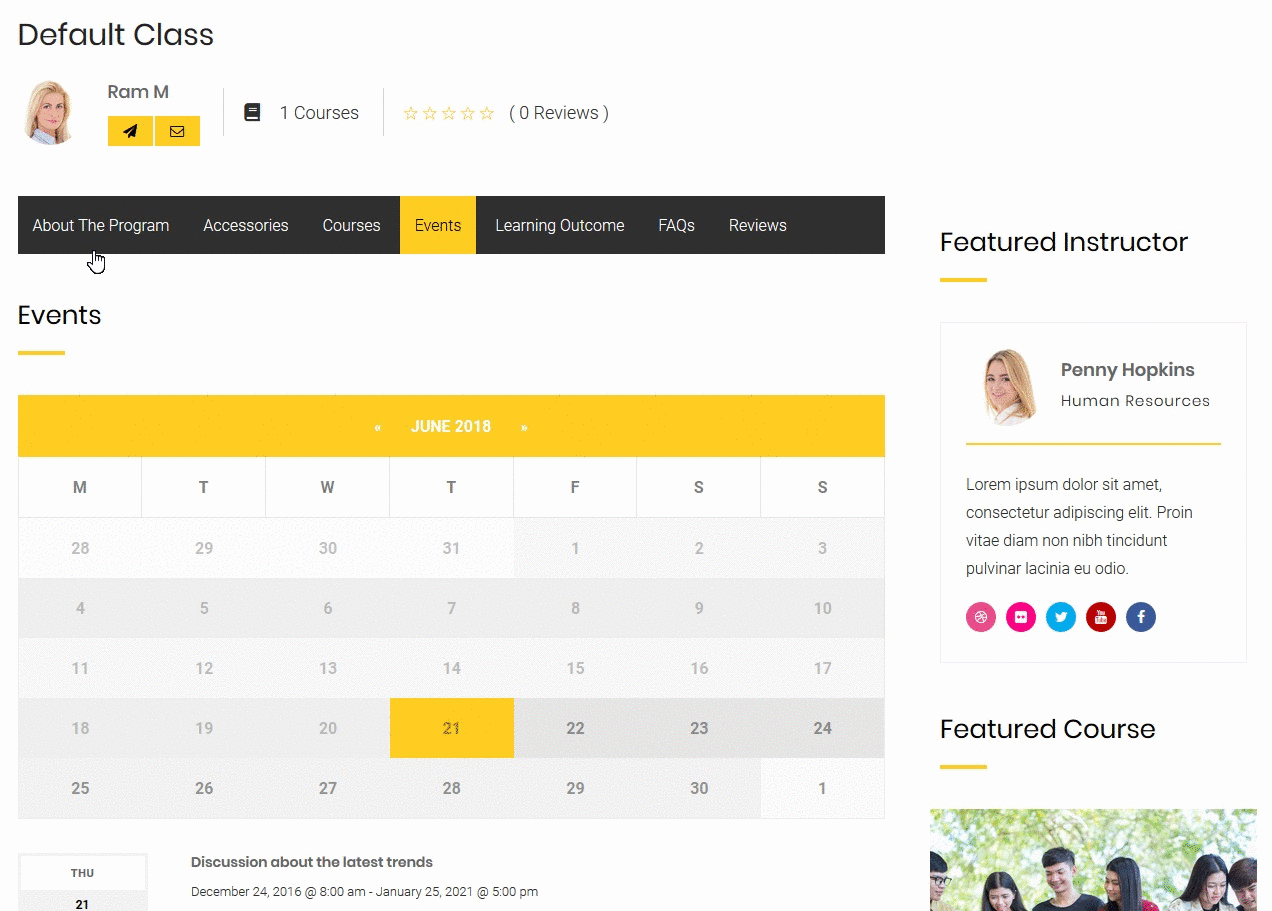Click the fifth rating star

(x=487, y=113)
